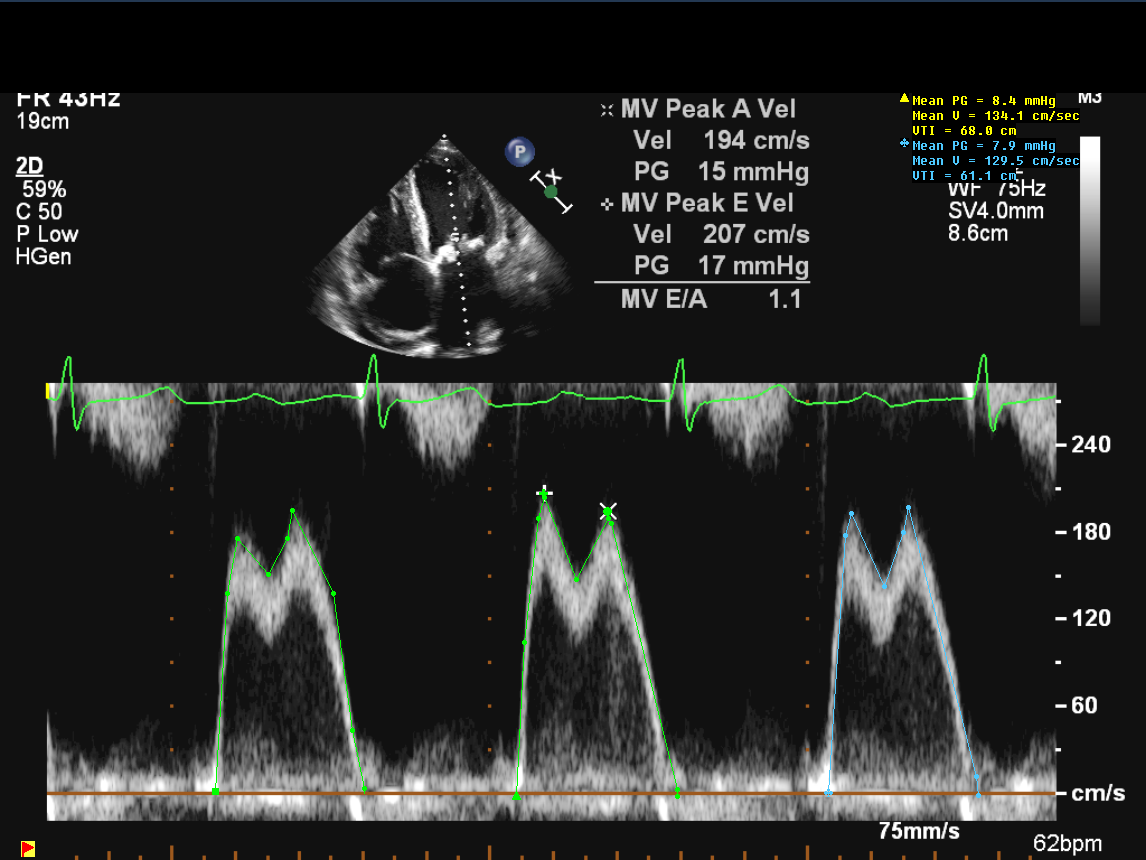Image resolution: width=1146 pixels, height=860 pixels.
Task: Click the X caliper on A peak
Action: tap(608, 513)
